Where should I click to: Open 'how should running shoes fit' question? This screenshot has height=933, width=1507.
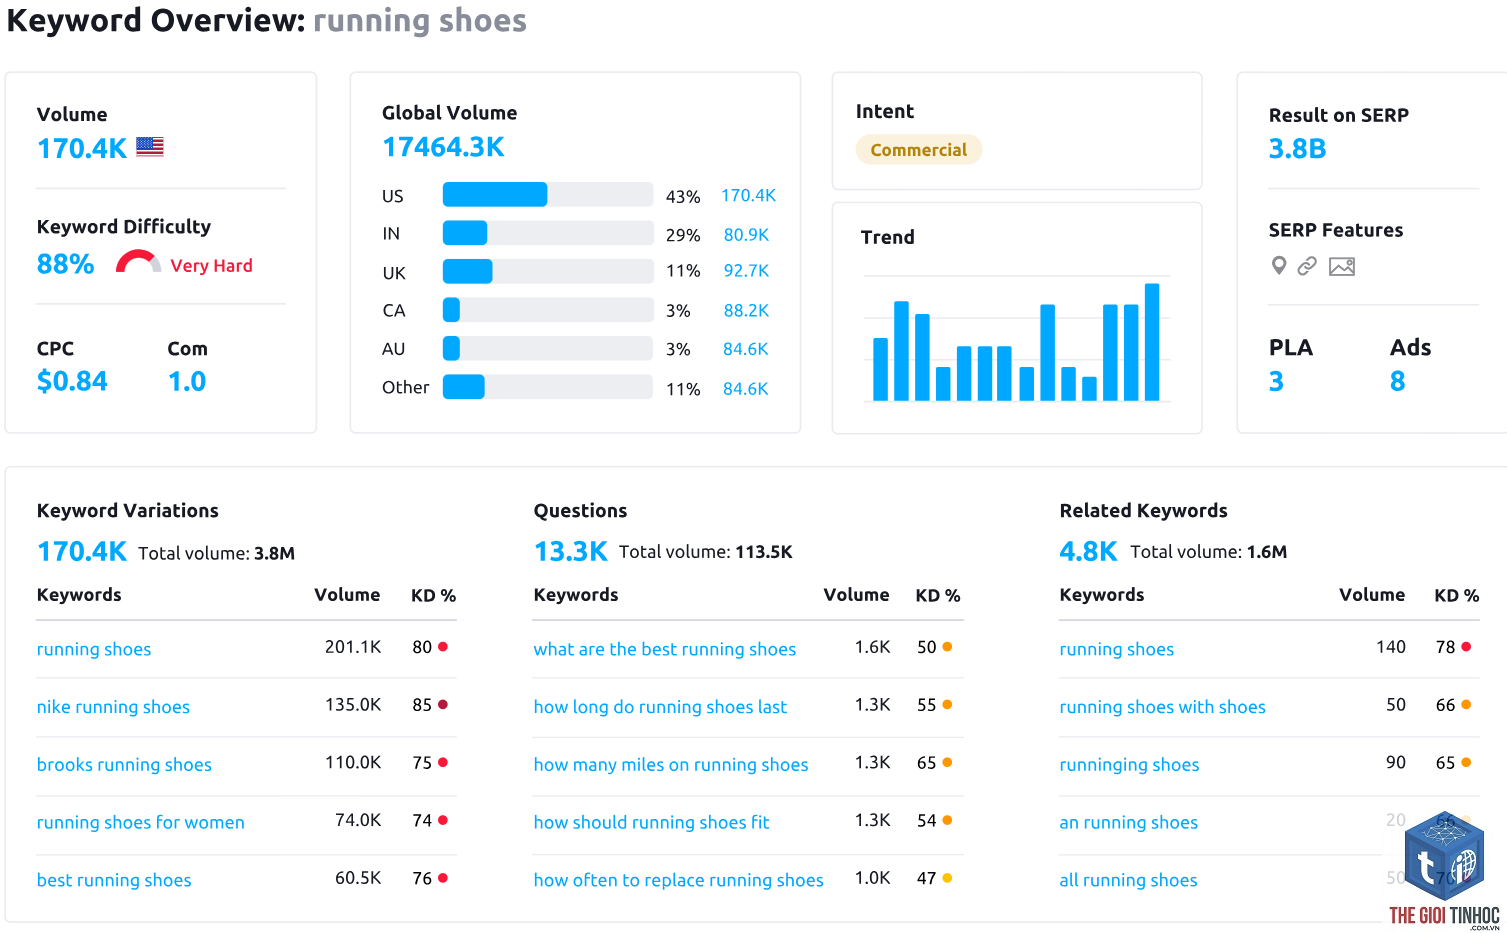coord(651,823)
